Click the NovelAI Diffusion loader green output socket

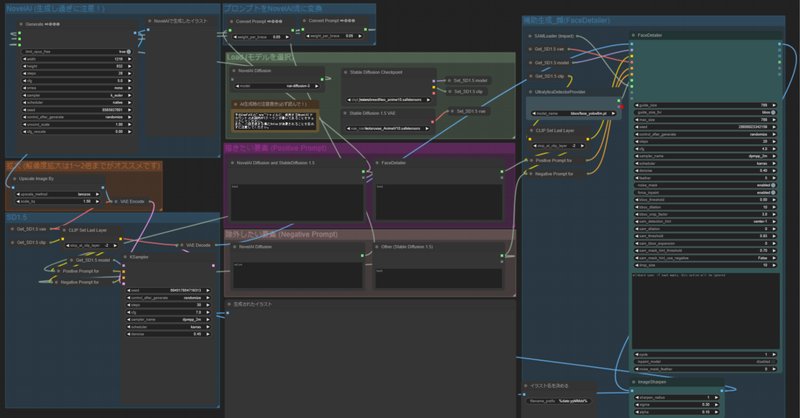tap(322, 79)
